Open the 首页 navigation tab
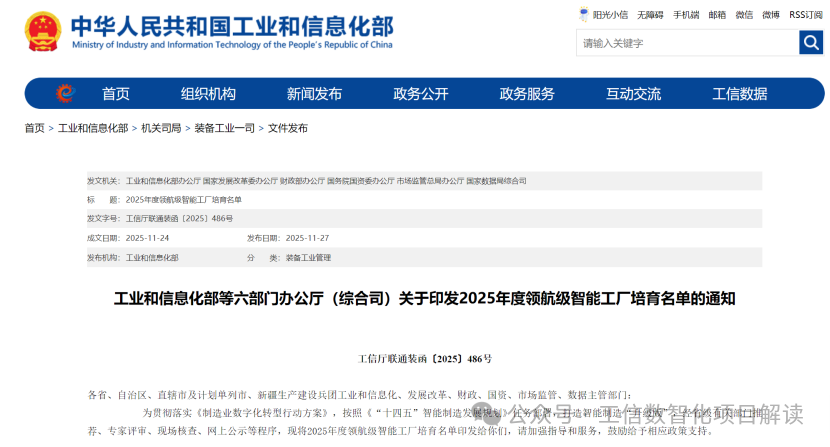830x447 pixels. click(x=116, y=94)
